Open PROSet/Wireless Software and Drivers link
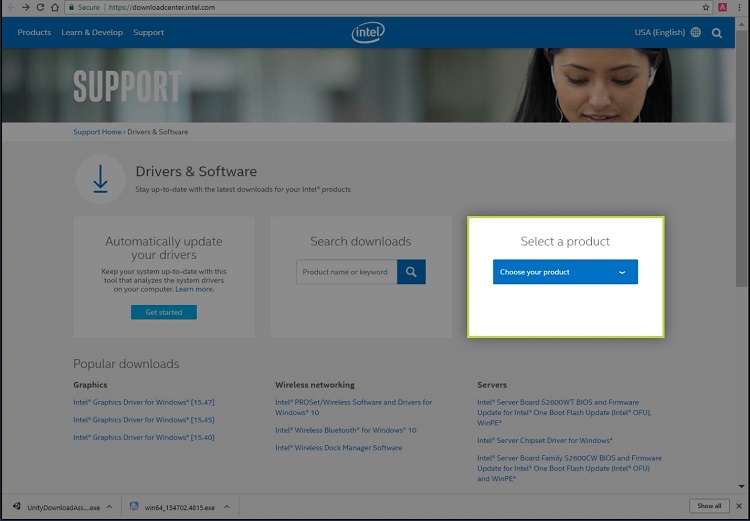 pyautogui.click(x=353, y=407)
